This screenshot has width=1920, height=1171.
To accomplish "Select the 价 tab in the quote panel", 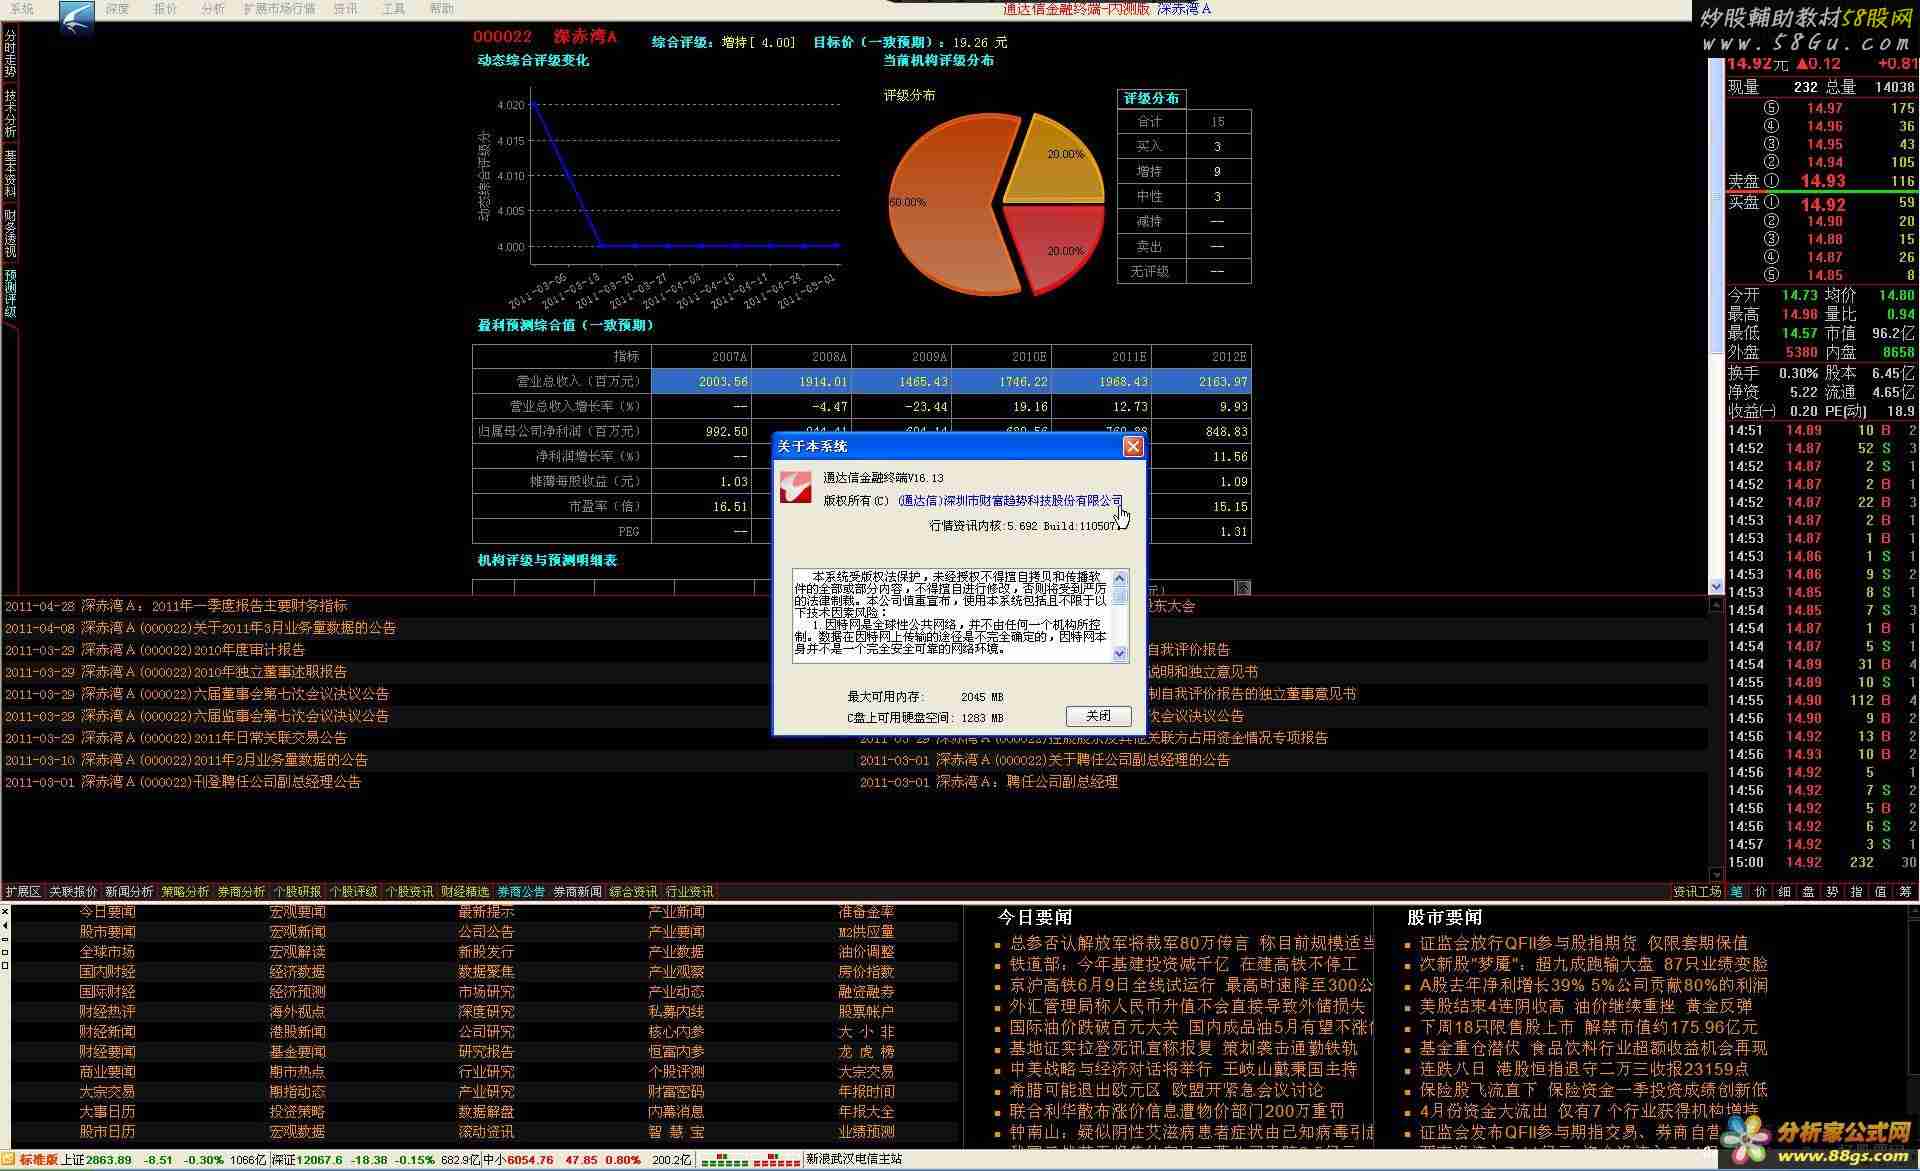I will pyautogui.click(x=1760, y=892).
